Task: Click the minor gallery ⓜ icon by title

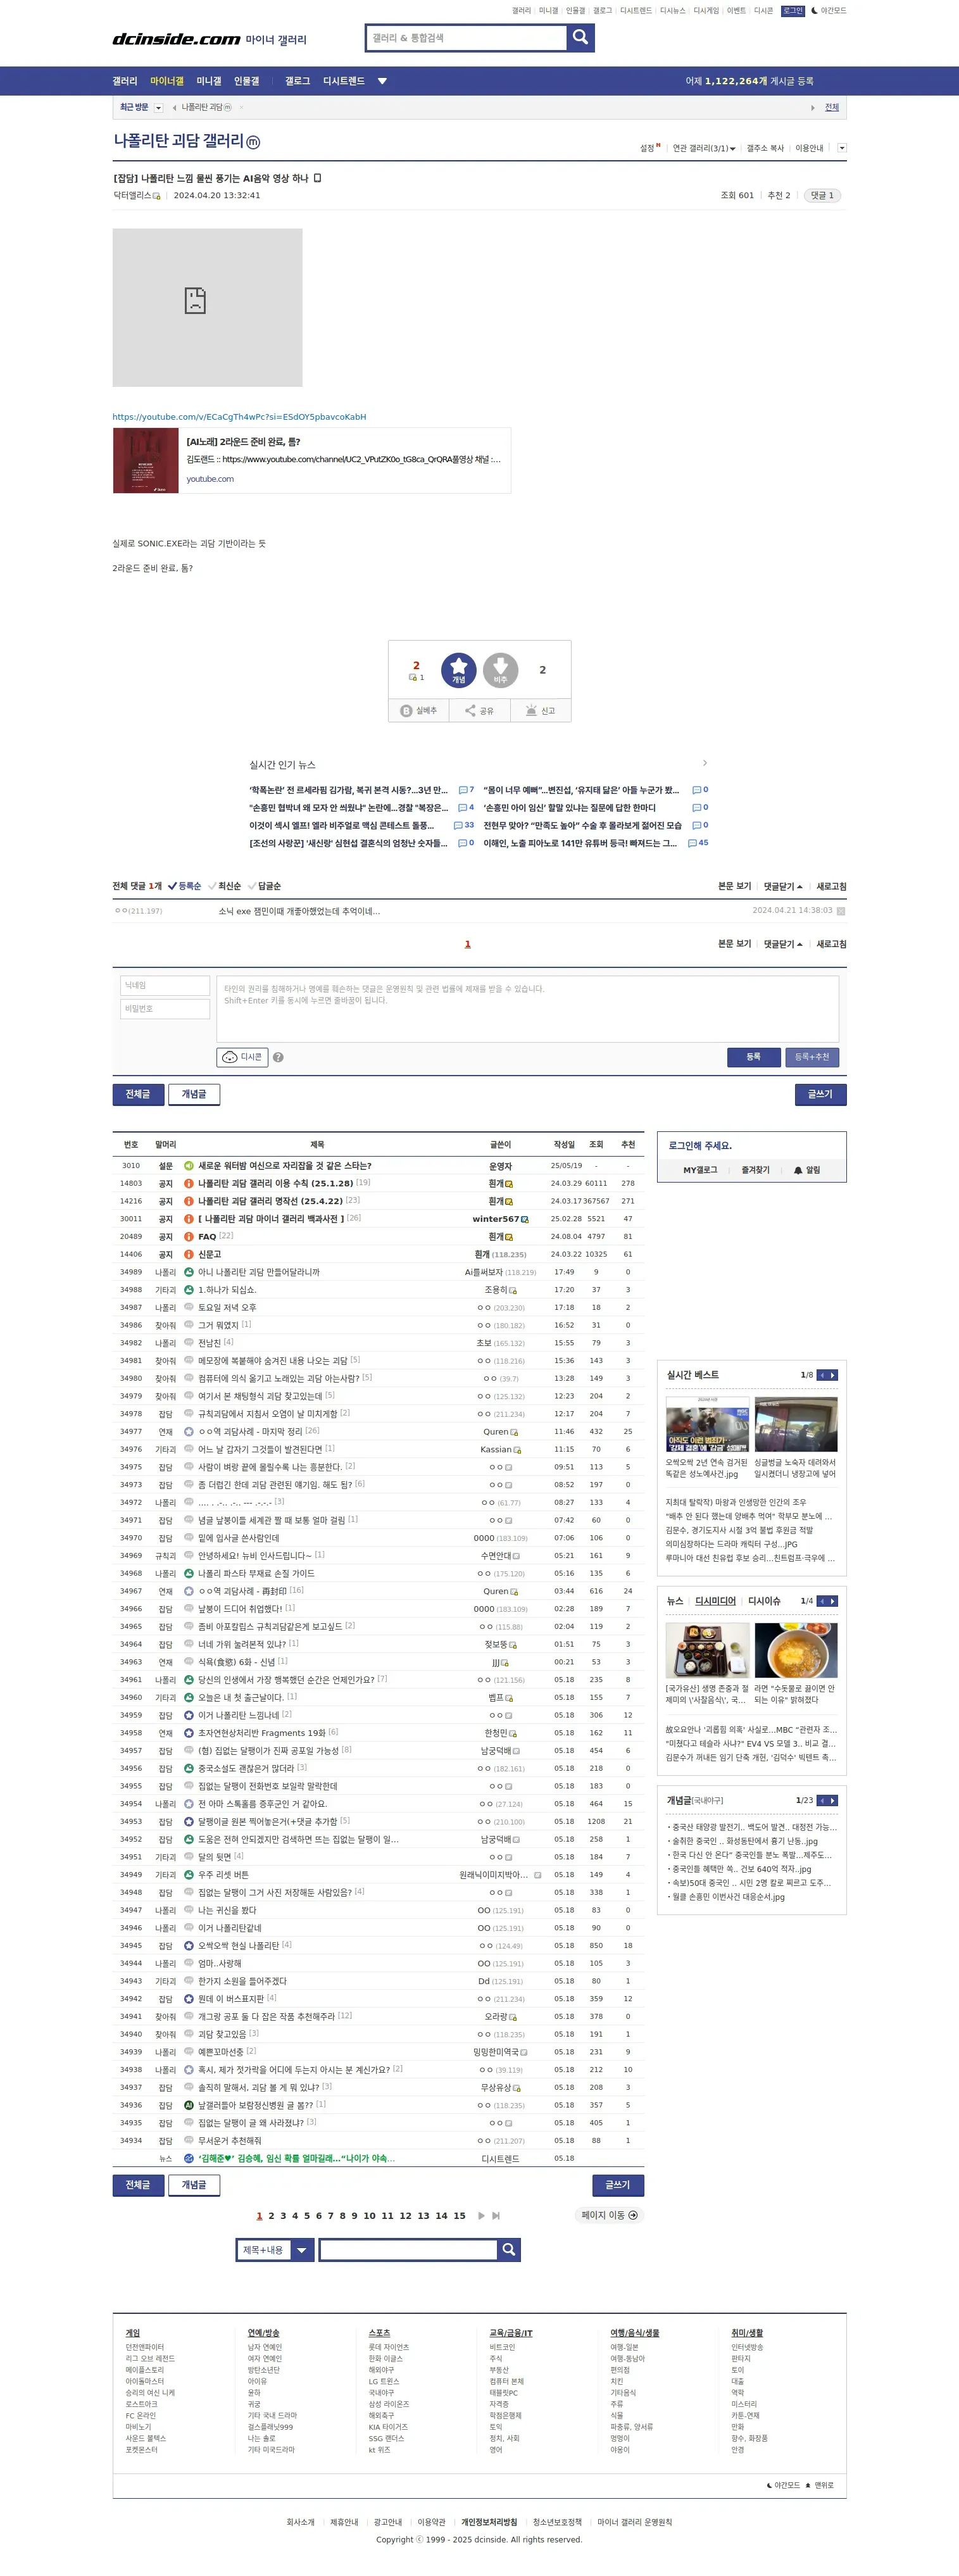Action: coord(253,142)
